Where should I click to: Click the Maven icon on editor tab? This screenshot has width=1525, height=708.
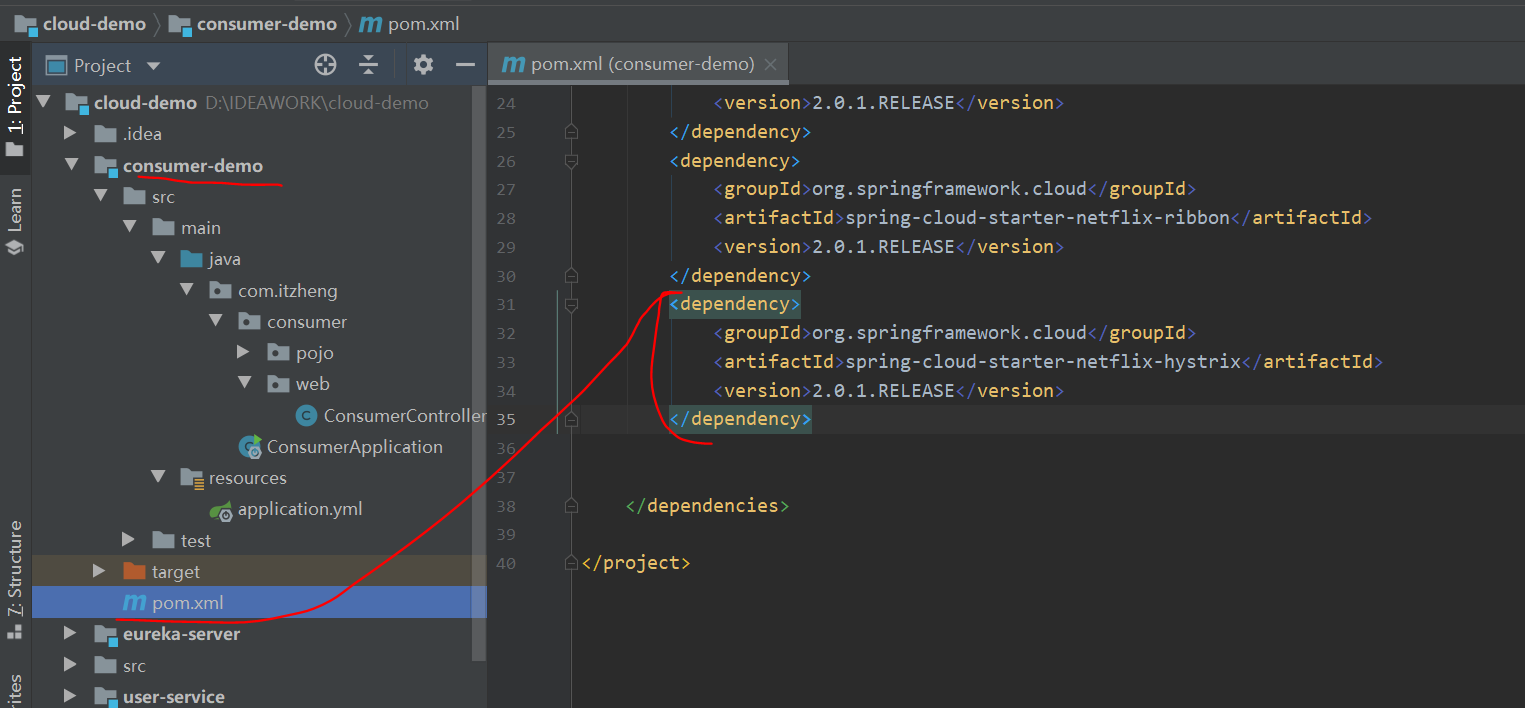click(513, 65)
